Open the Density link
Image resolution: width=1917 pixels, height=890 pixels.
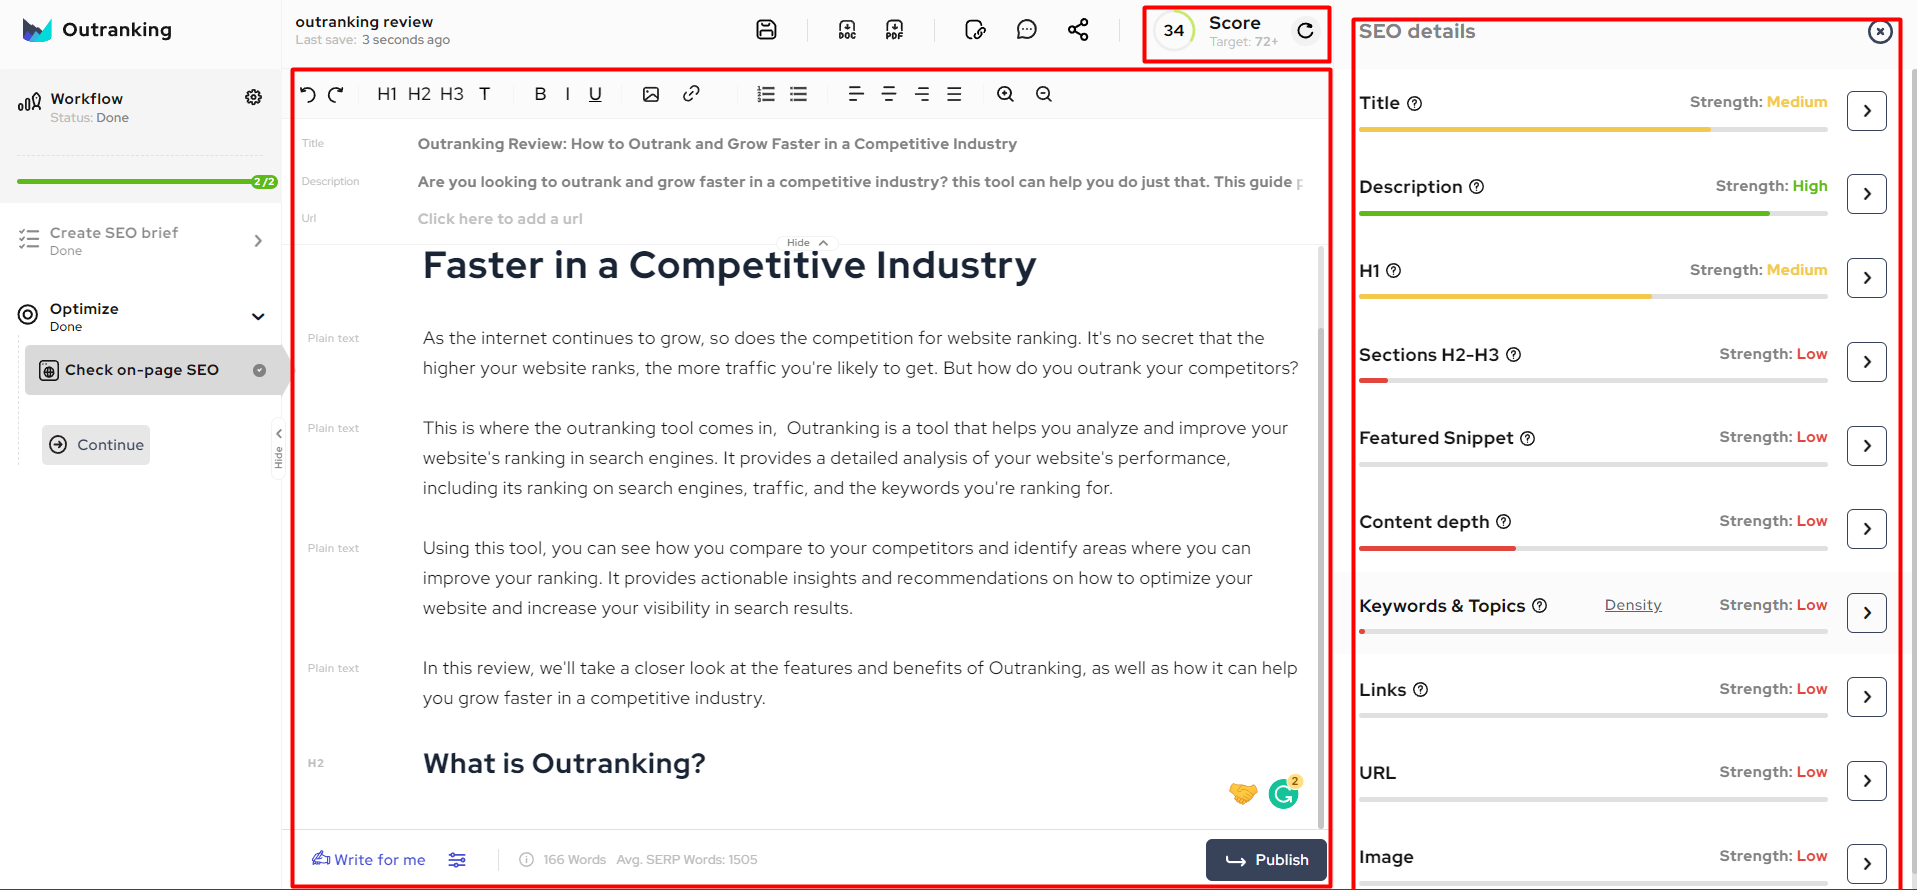click(1633, 605)
